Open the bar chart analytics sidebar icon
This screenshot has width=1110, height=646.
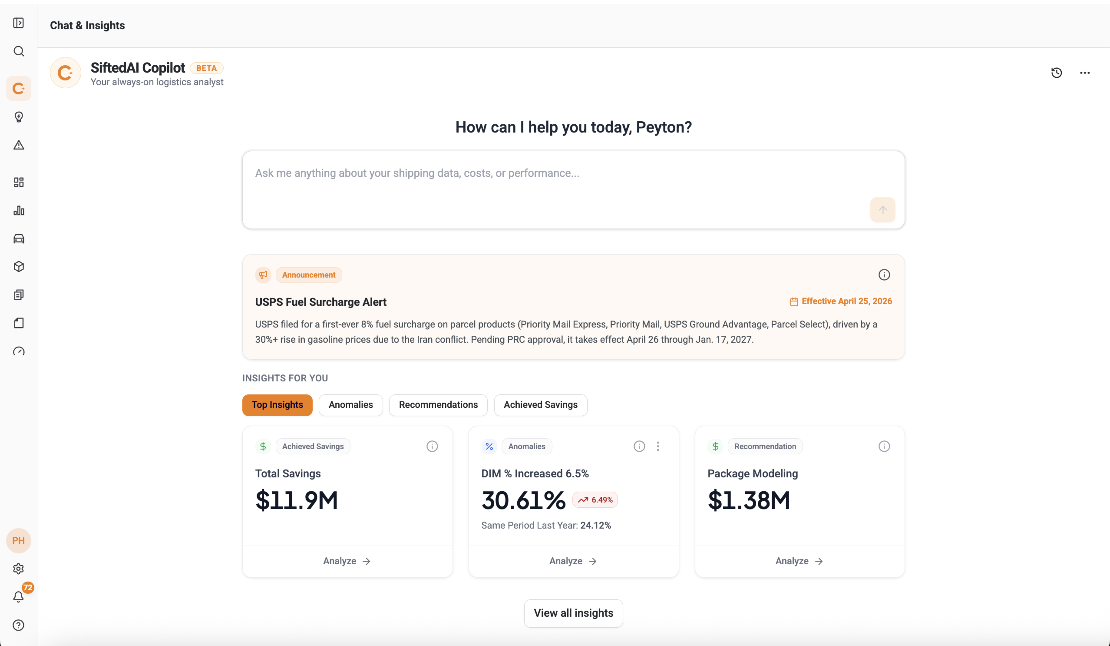(x=18, y=211)
